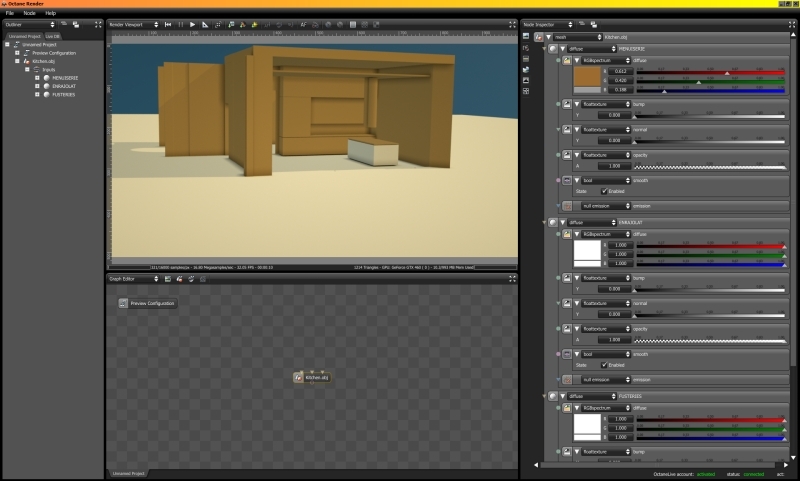Screen dimensions: 800x481
Task: Switch to the Live DB tab
Action: coord(53,36)
